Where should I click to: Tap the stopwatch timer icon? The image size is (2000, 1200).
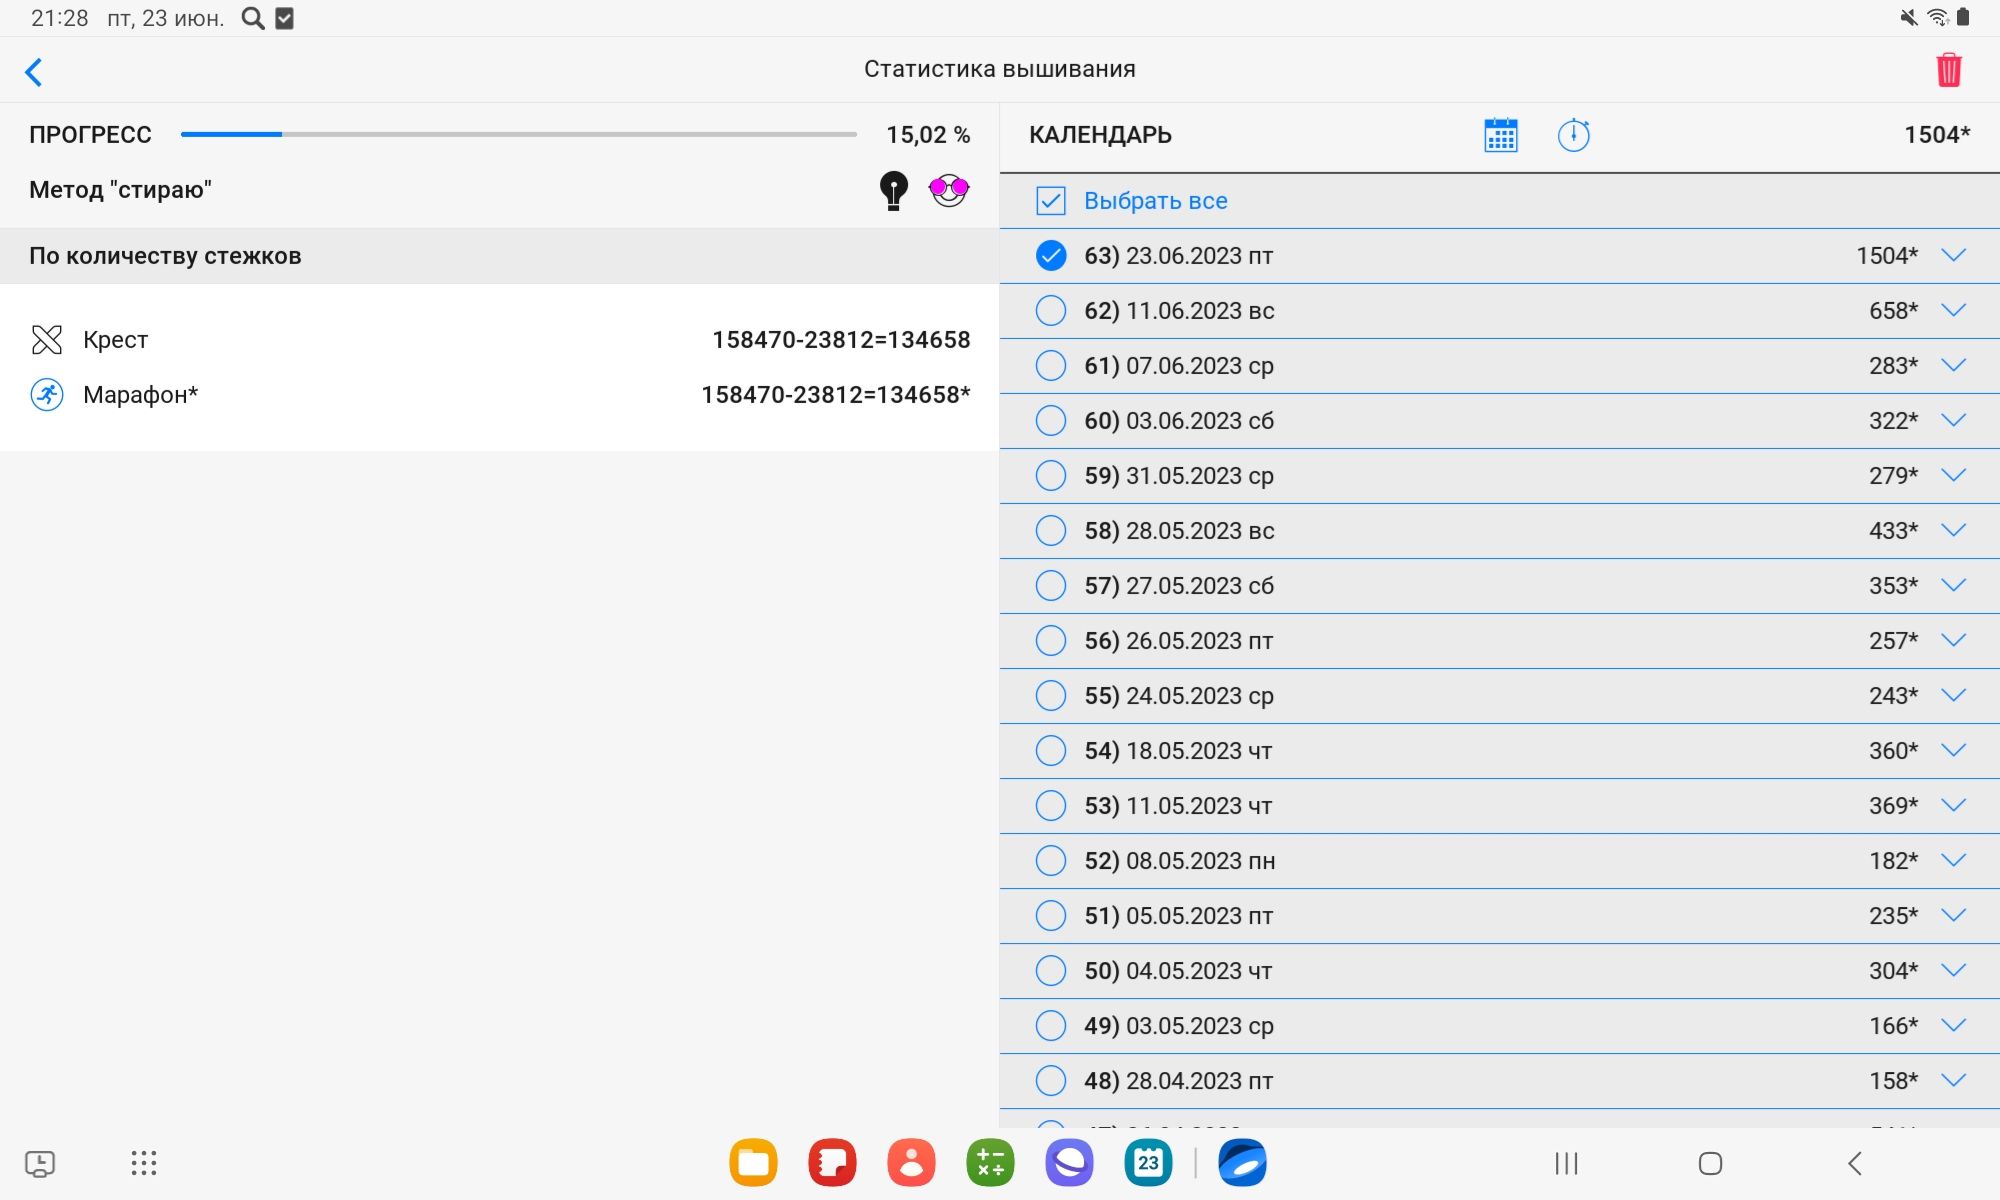tap(1573, 135)
